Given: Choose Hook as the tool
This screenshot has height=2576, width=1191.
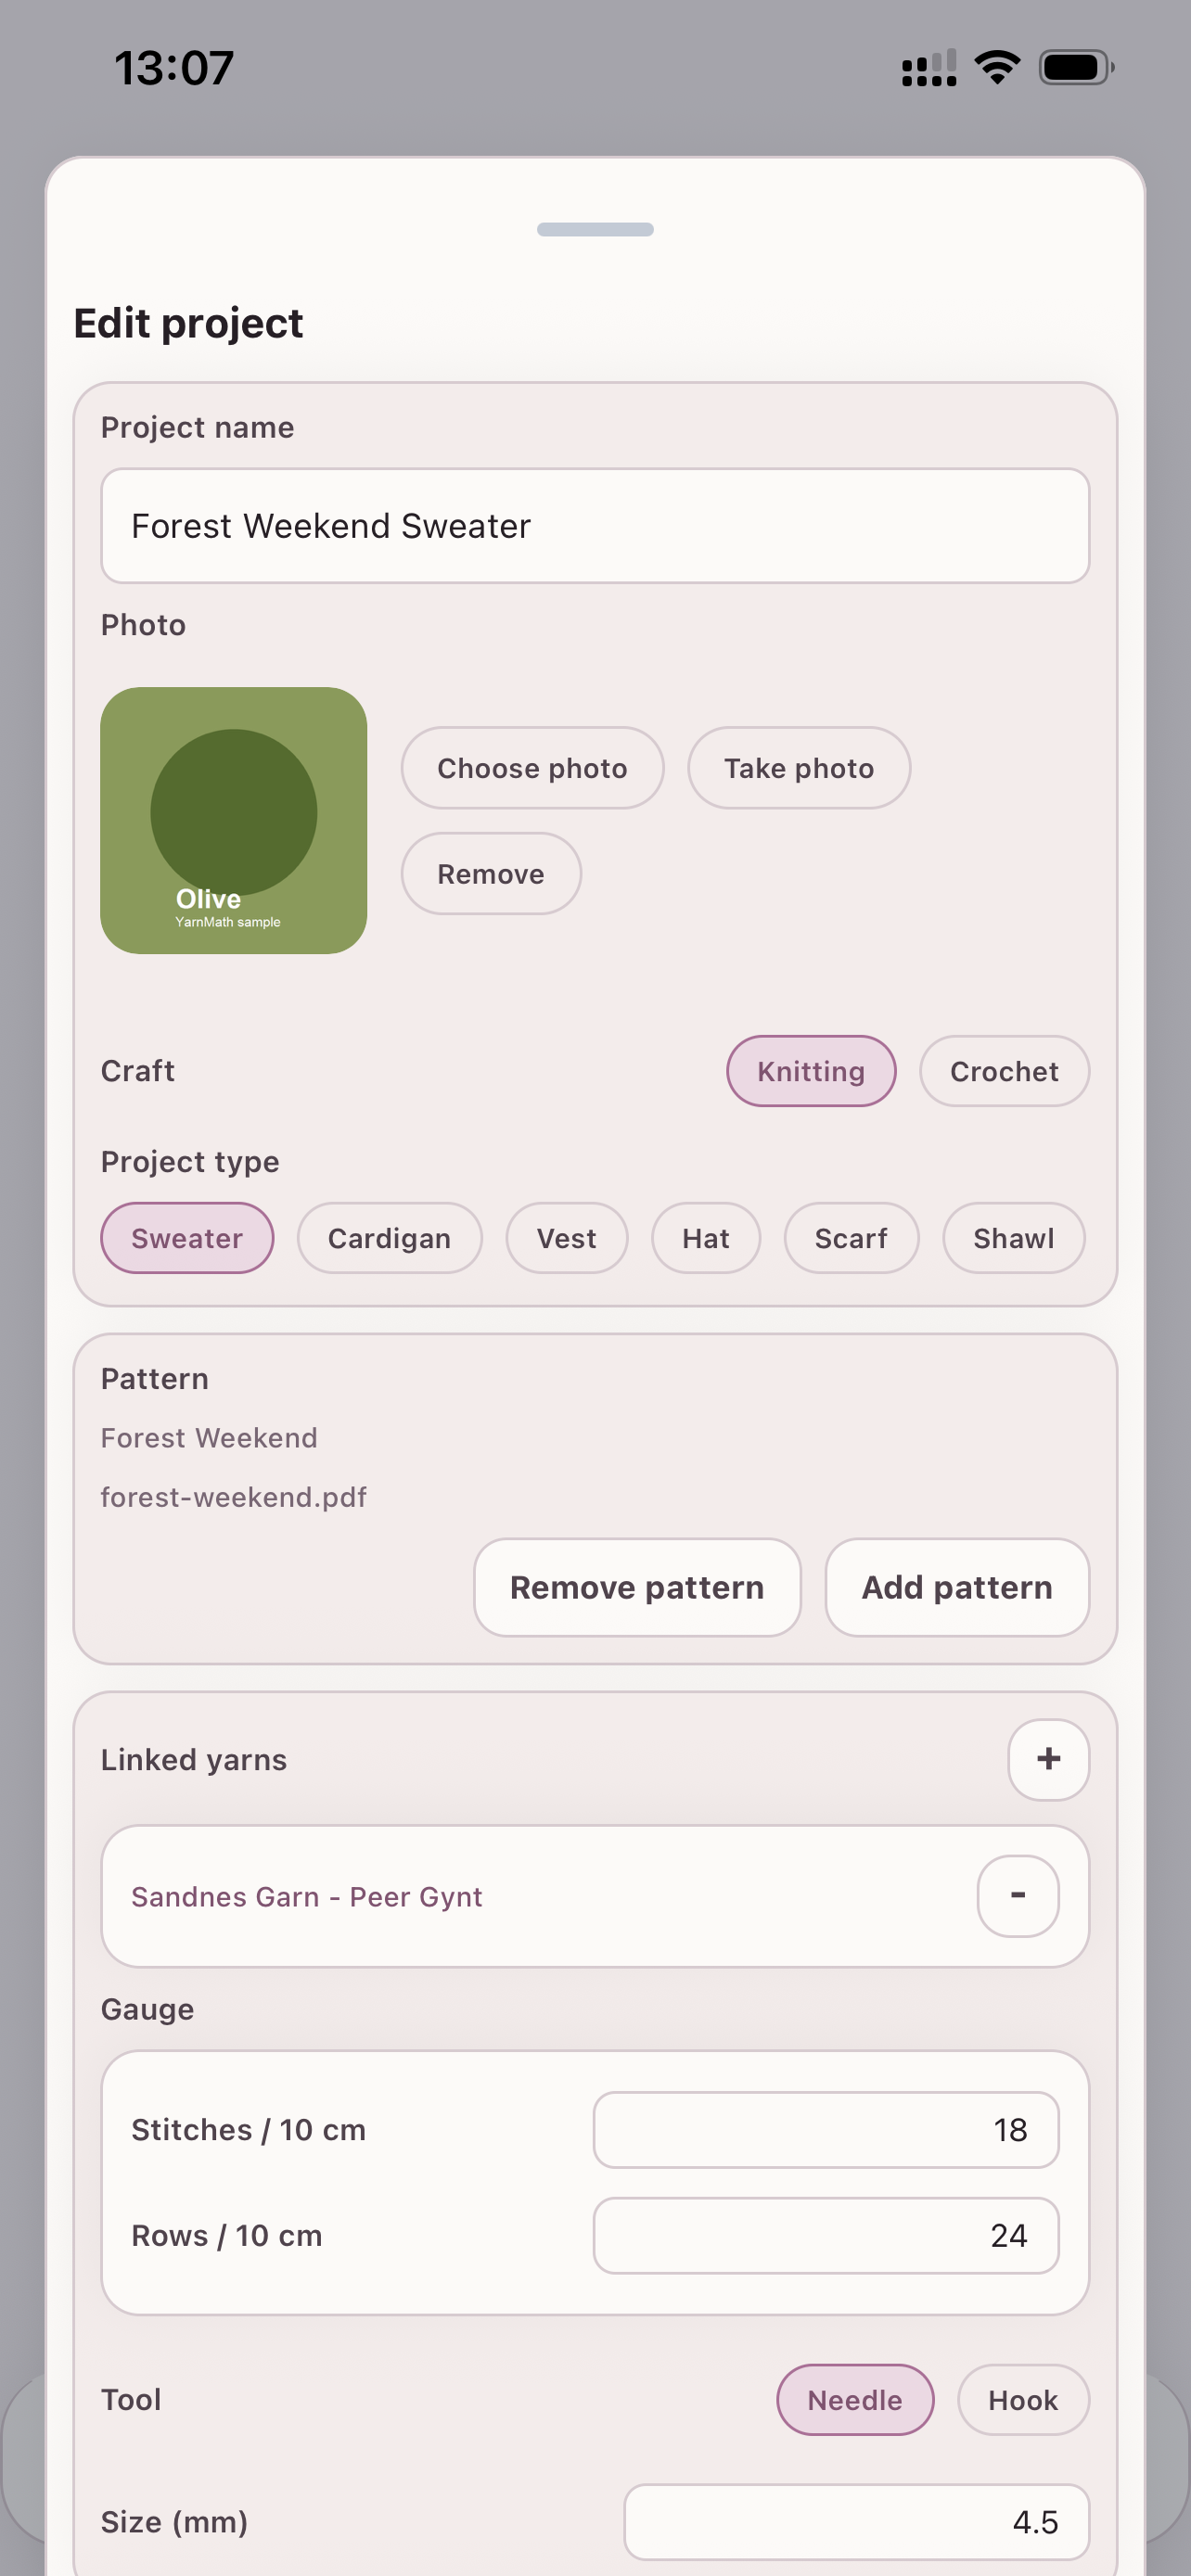Looking at the screenshot, I should pyautogui.click(x=1022, y=2400).
